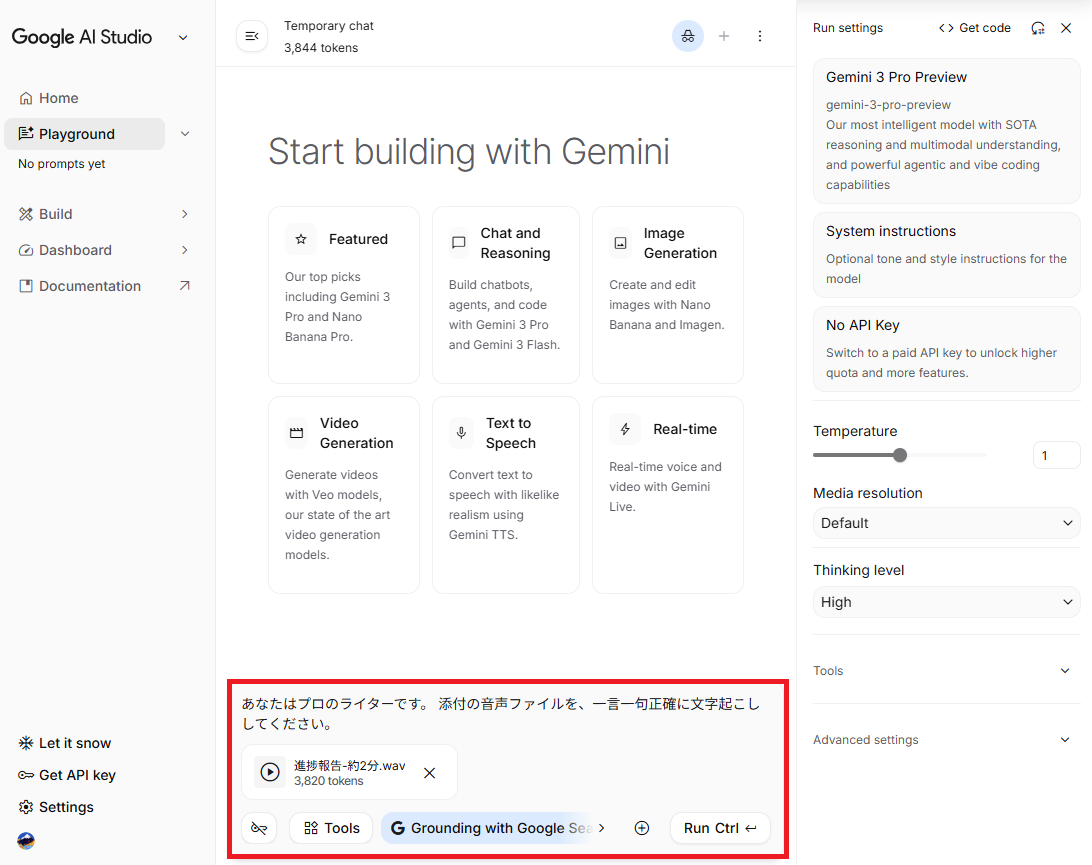The height and width of the screenshot is (865, 1092).
Task: Toggle the crossed-out key icon in prompt bar
Action: point(259,828)
